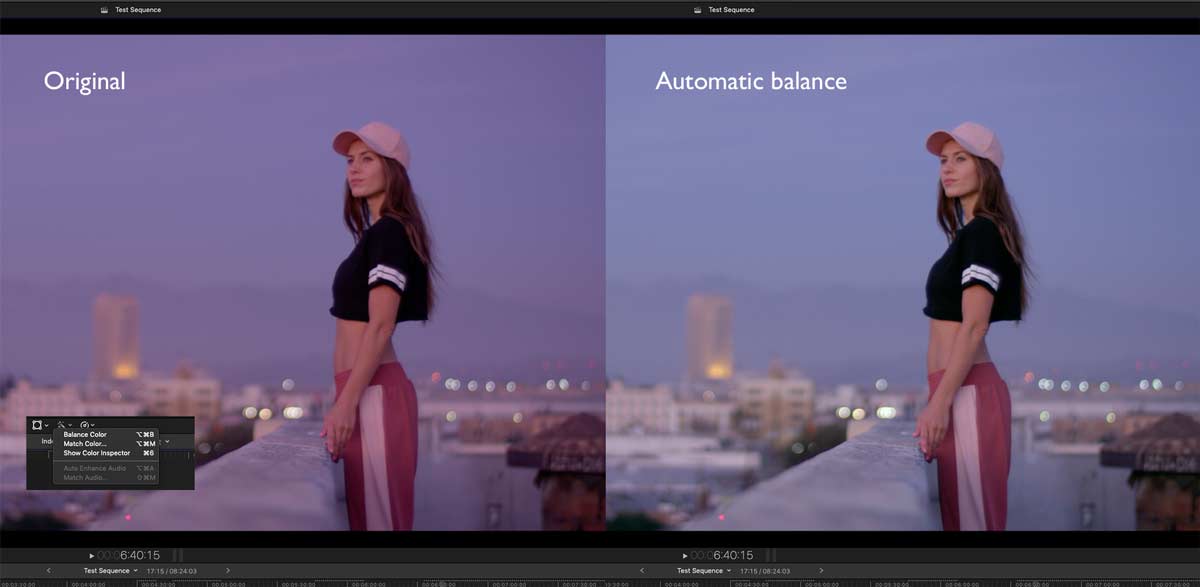Click the clapperboard icon atop right viewer
The width and height of the screenshot is (1200, 587).
(x=698, y=10)
